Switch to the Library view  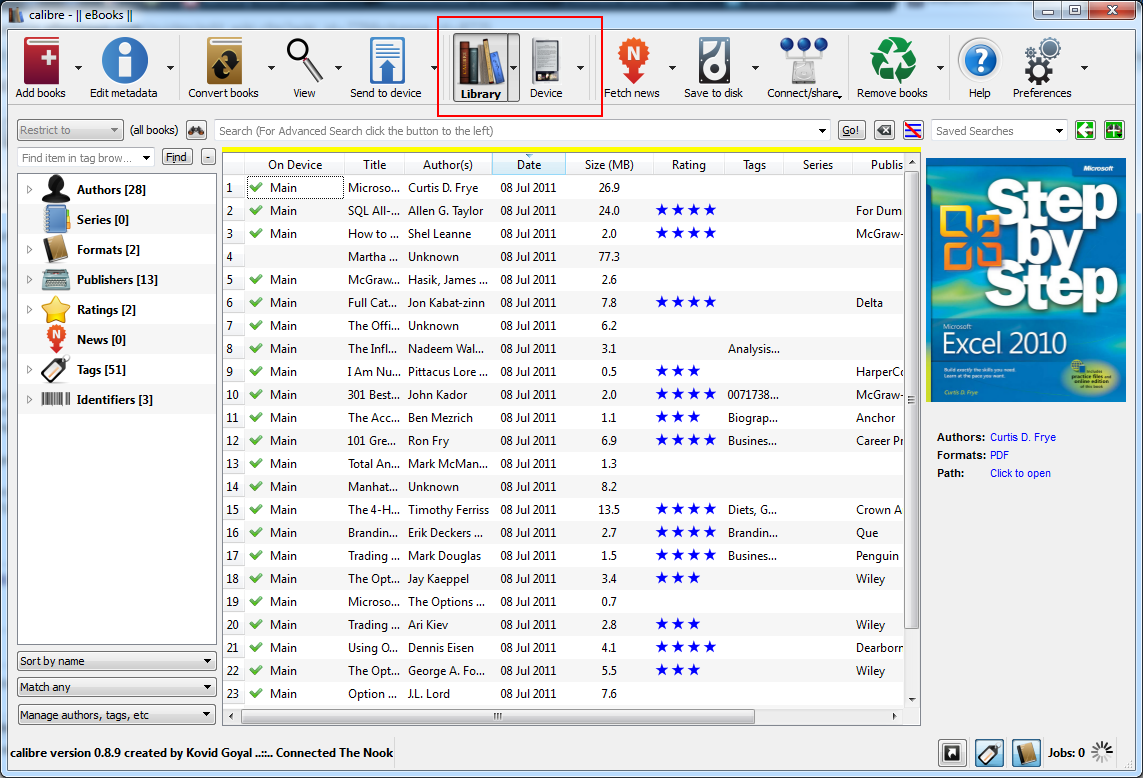point(480,67)
